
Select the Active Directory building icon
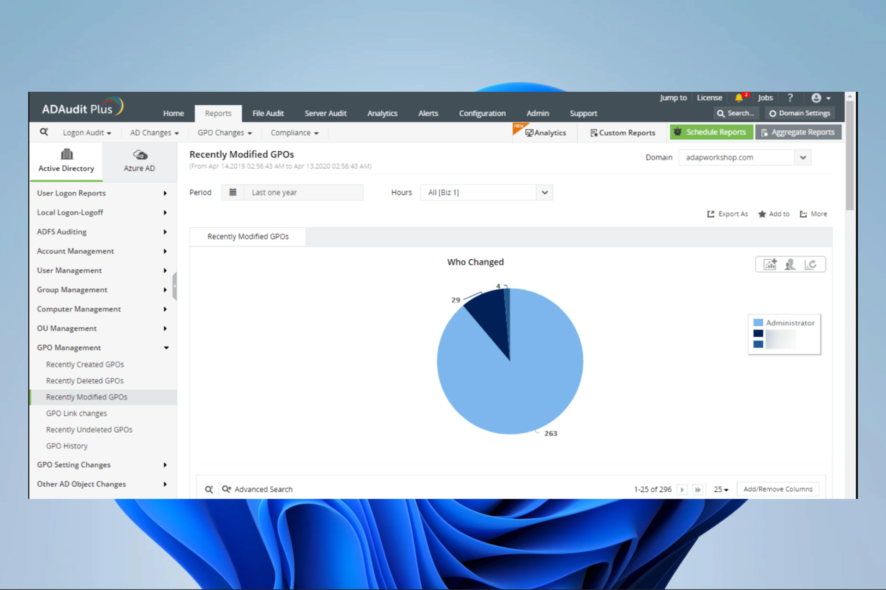click(67, 154)
